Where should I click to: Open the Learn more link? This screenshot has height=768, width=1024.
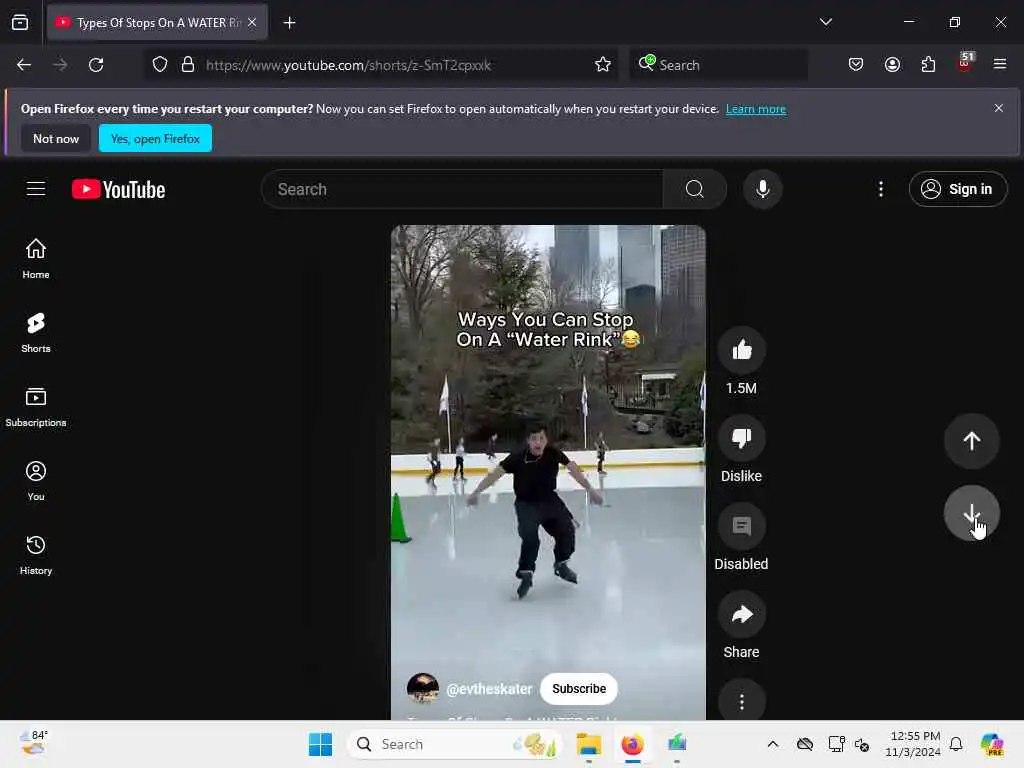[x=756, y=109]
